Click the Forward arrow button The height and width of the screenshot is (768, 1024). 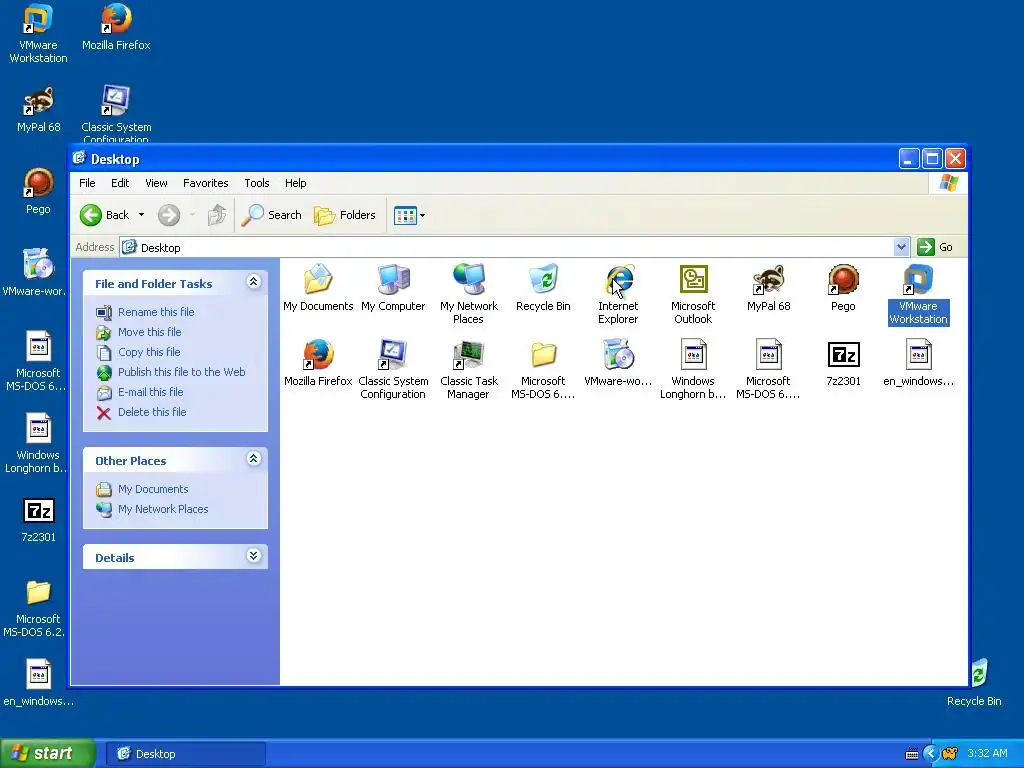tap(168, 215)
